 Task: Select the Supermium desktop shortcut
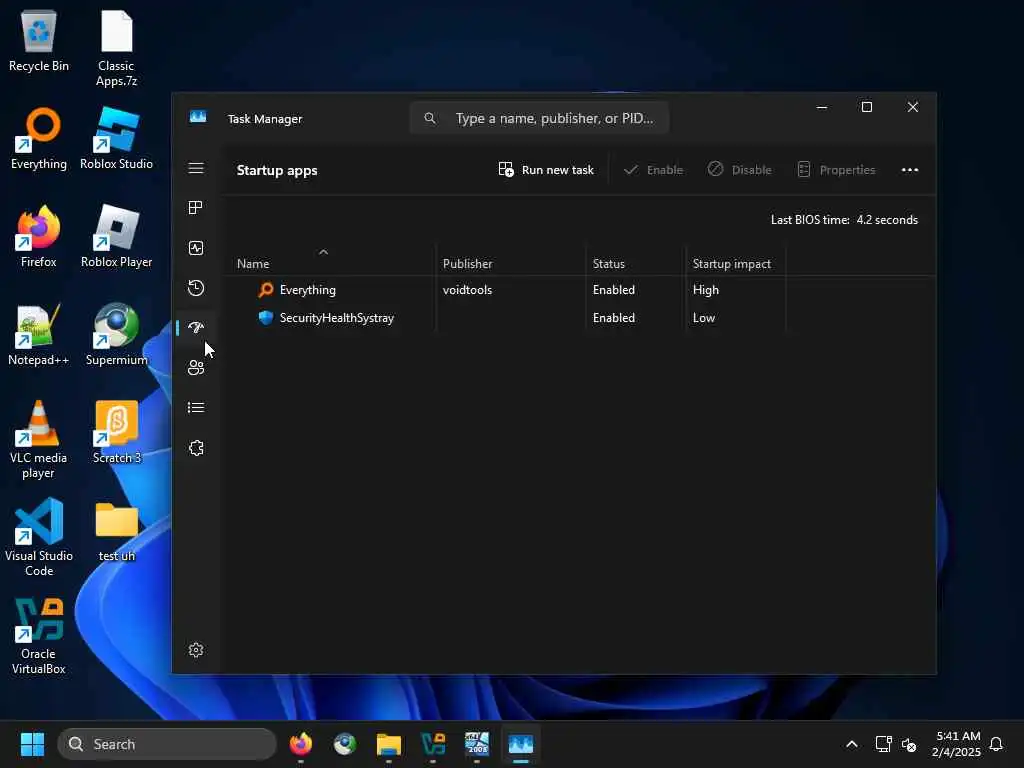(x=116, y=334)
